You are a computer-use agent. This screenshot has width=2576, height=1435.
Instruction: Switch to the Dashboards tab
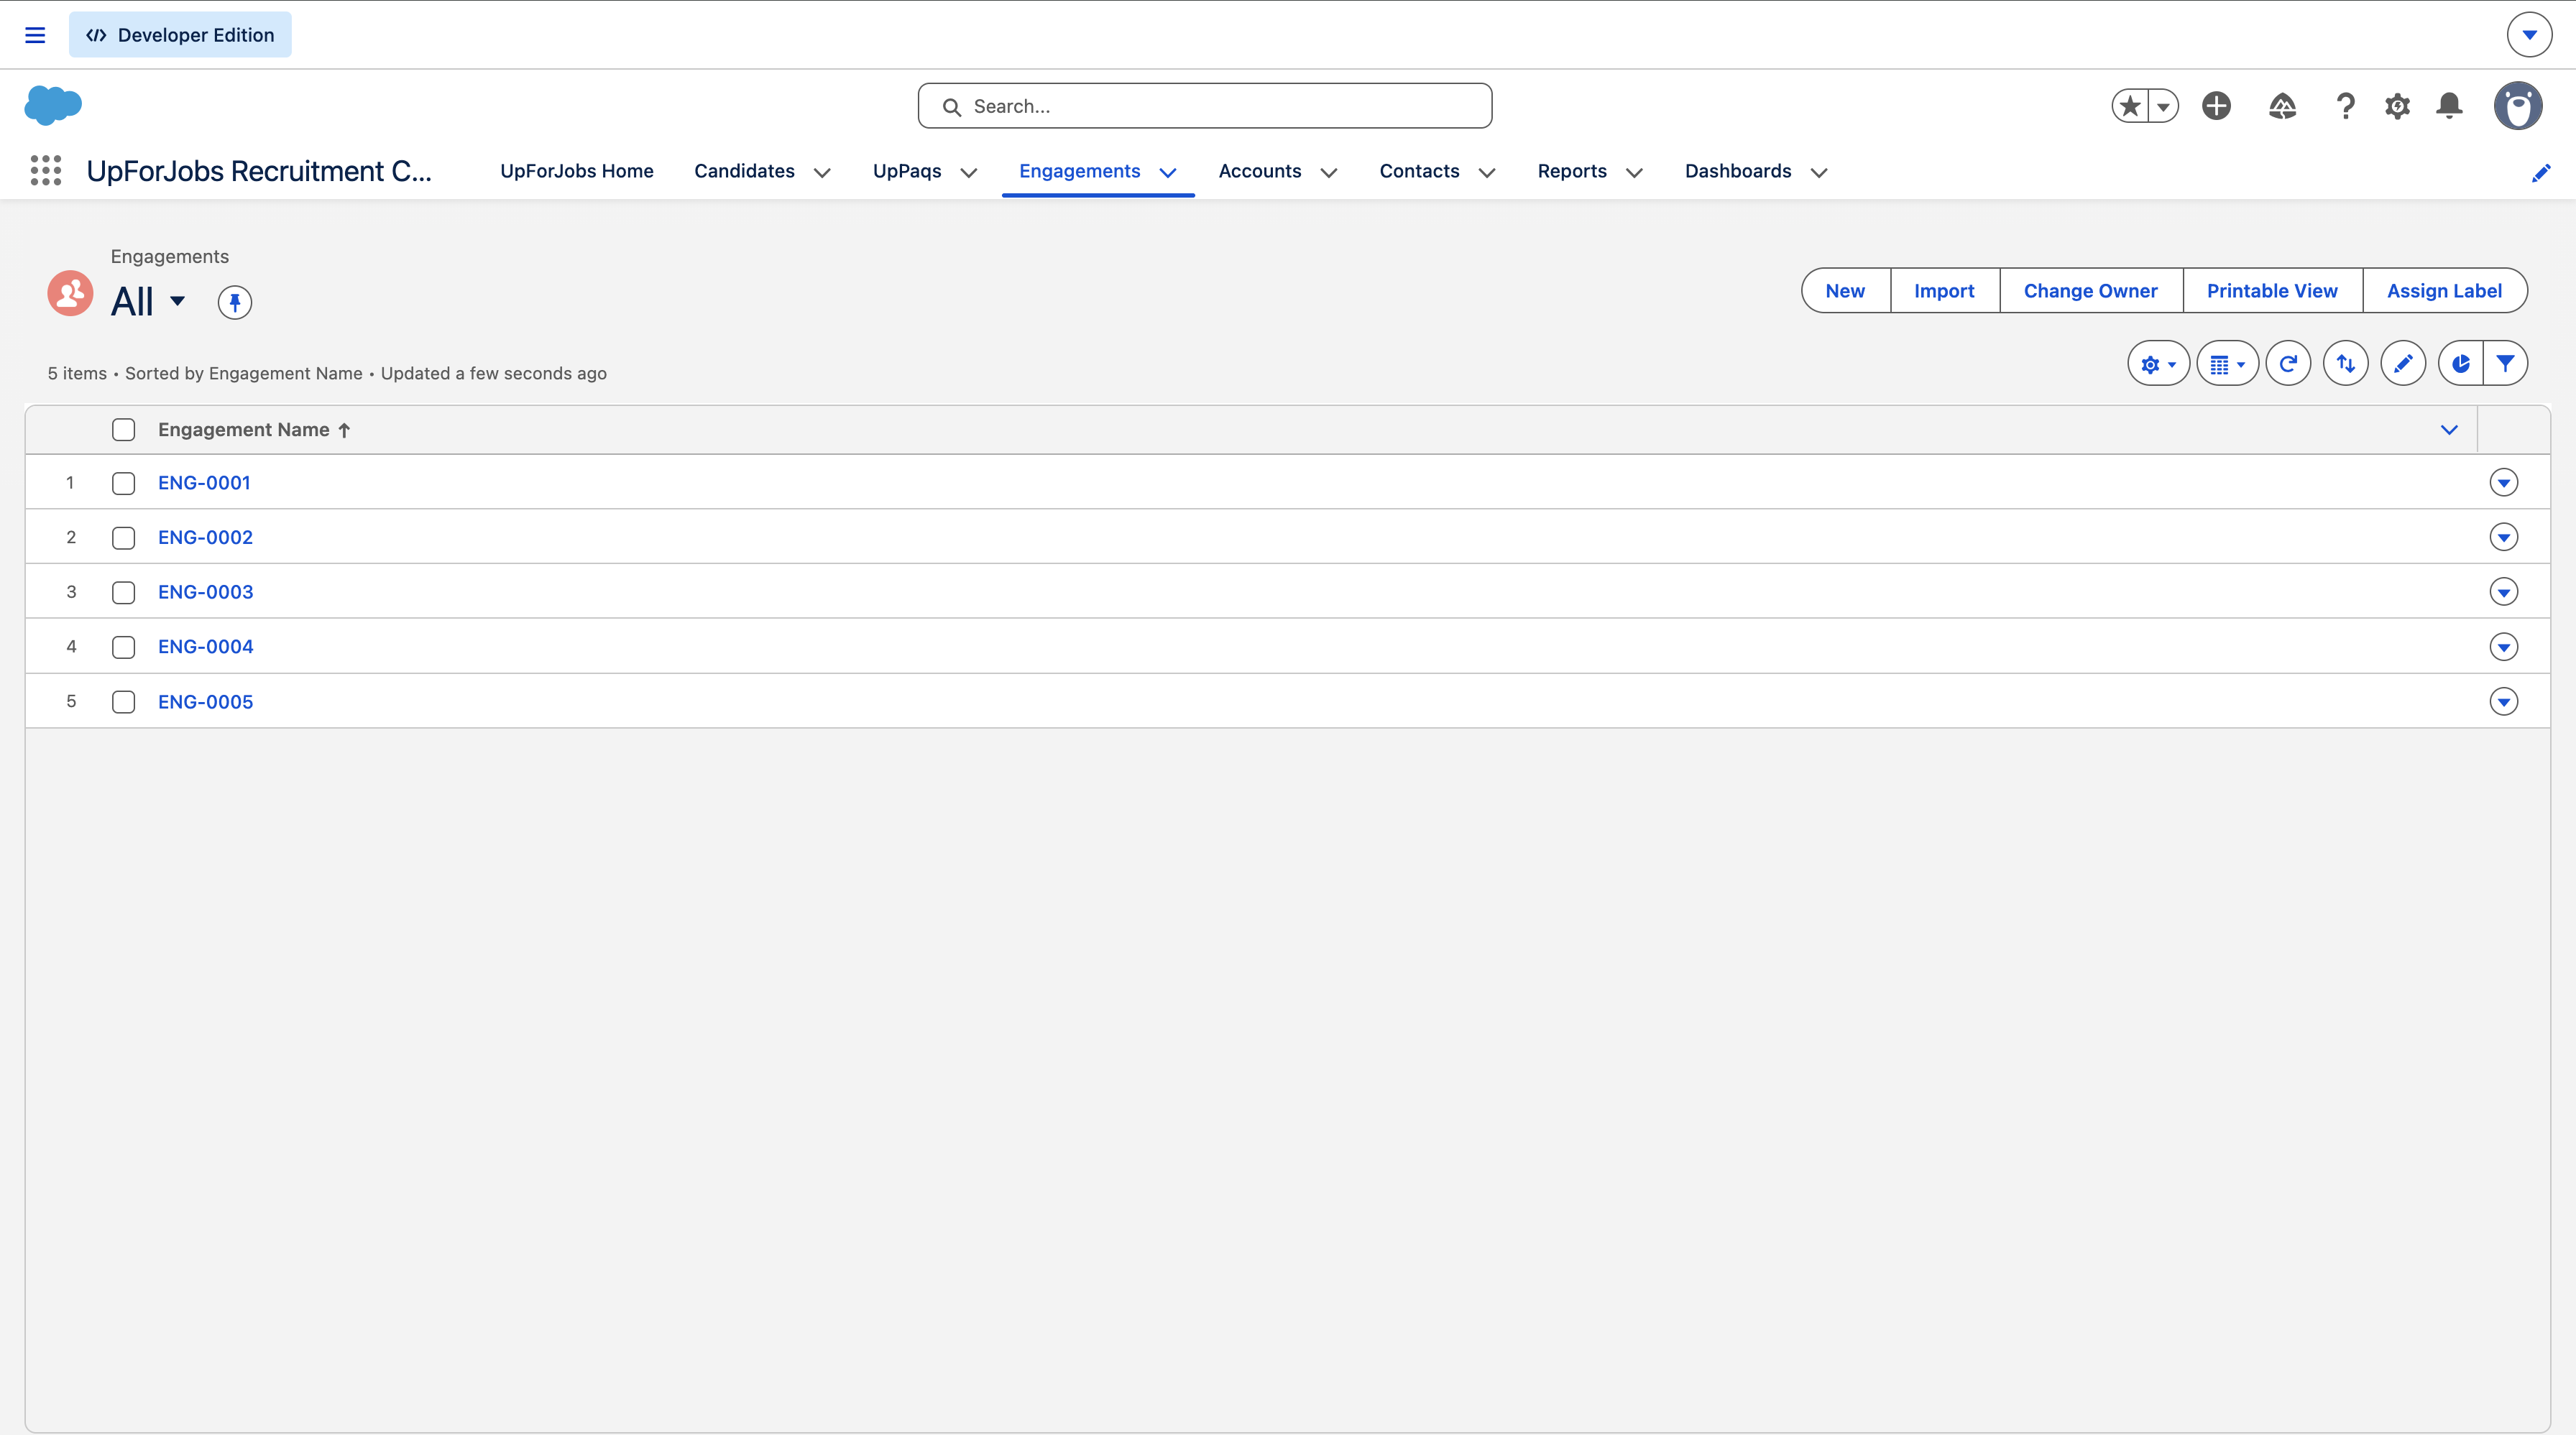1738,171
